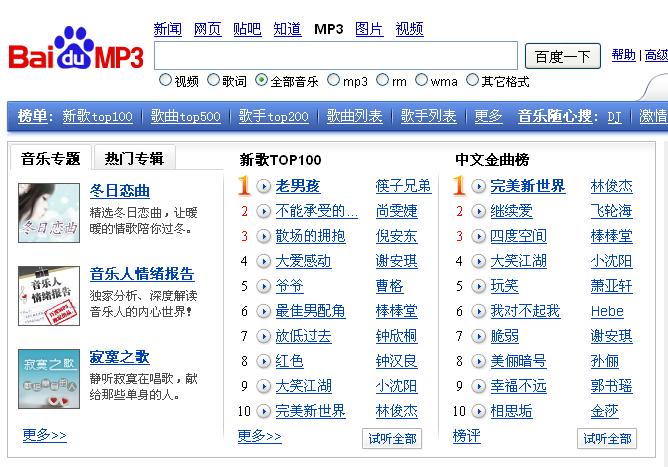Play the song 四度空间
This screenshot has height=467, width=668.
coord(478,236)
